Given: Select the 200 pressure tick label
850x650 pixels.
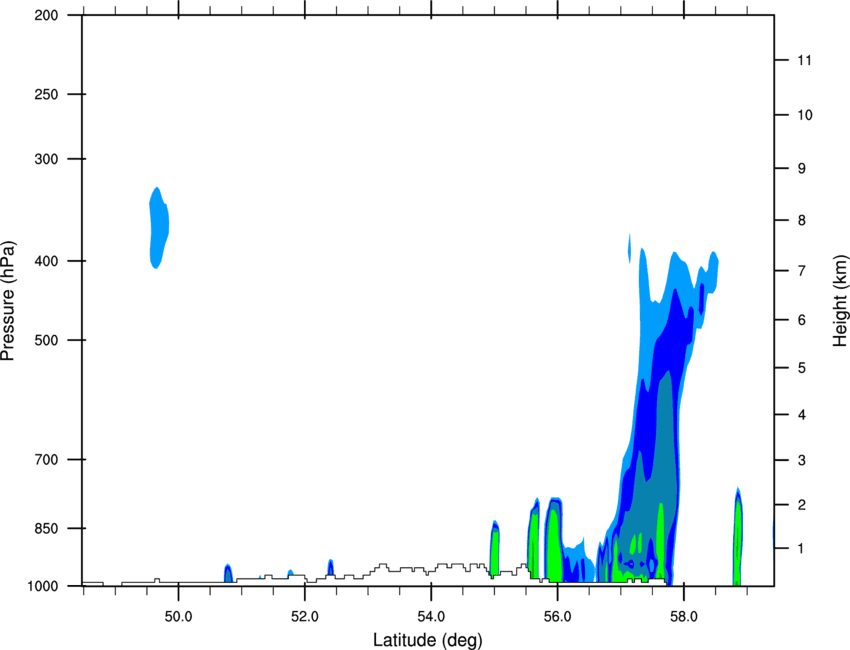Looking at the screenshot, I should pyautogui.click(x=46, y=16).
